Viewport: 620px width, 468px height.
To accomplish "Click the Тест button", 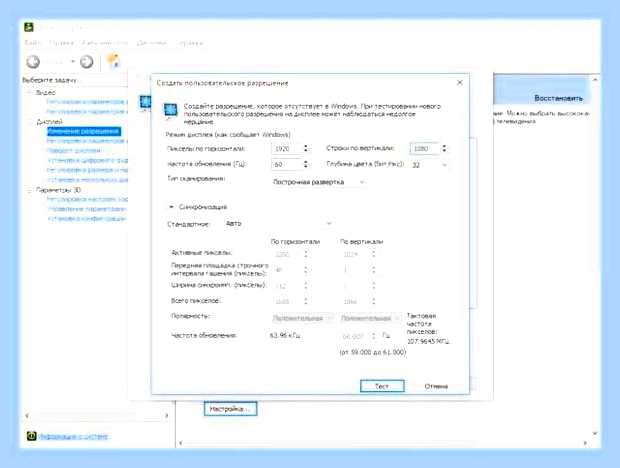I will click(x=382, y=386).
